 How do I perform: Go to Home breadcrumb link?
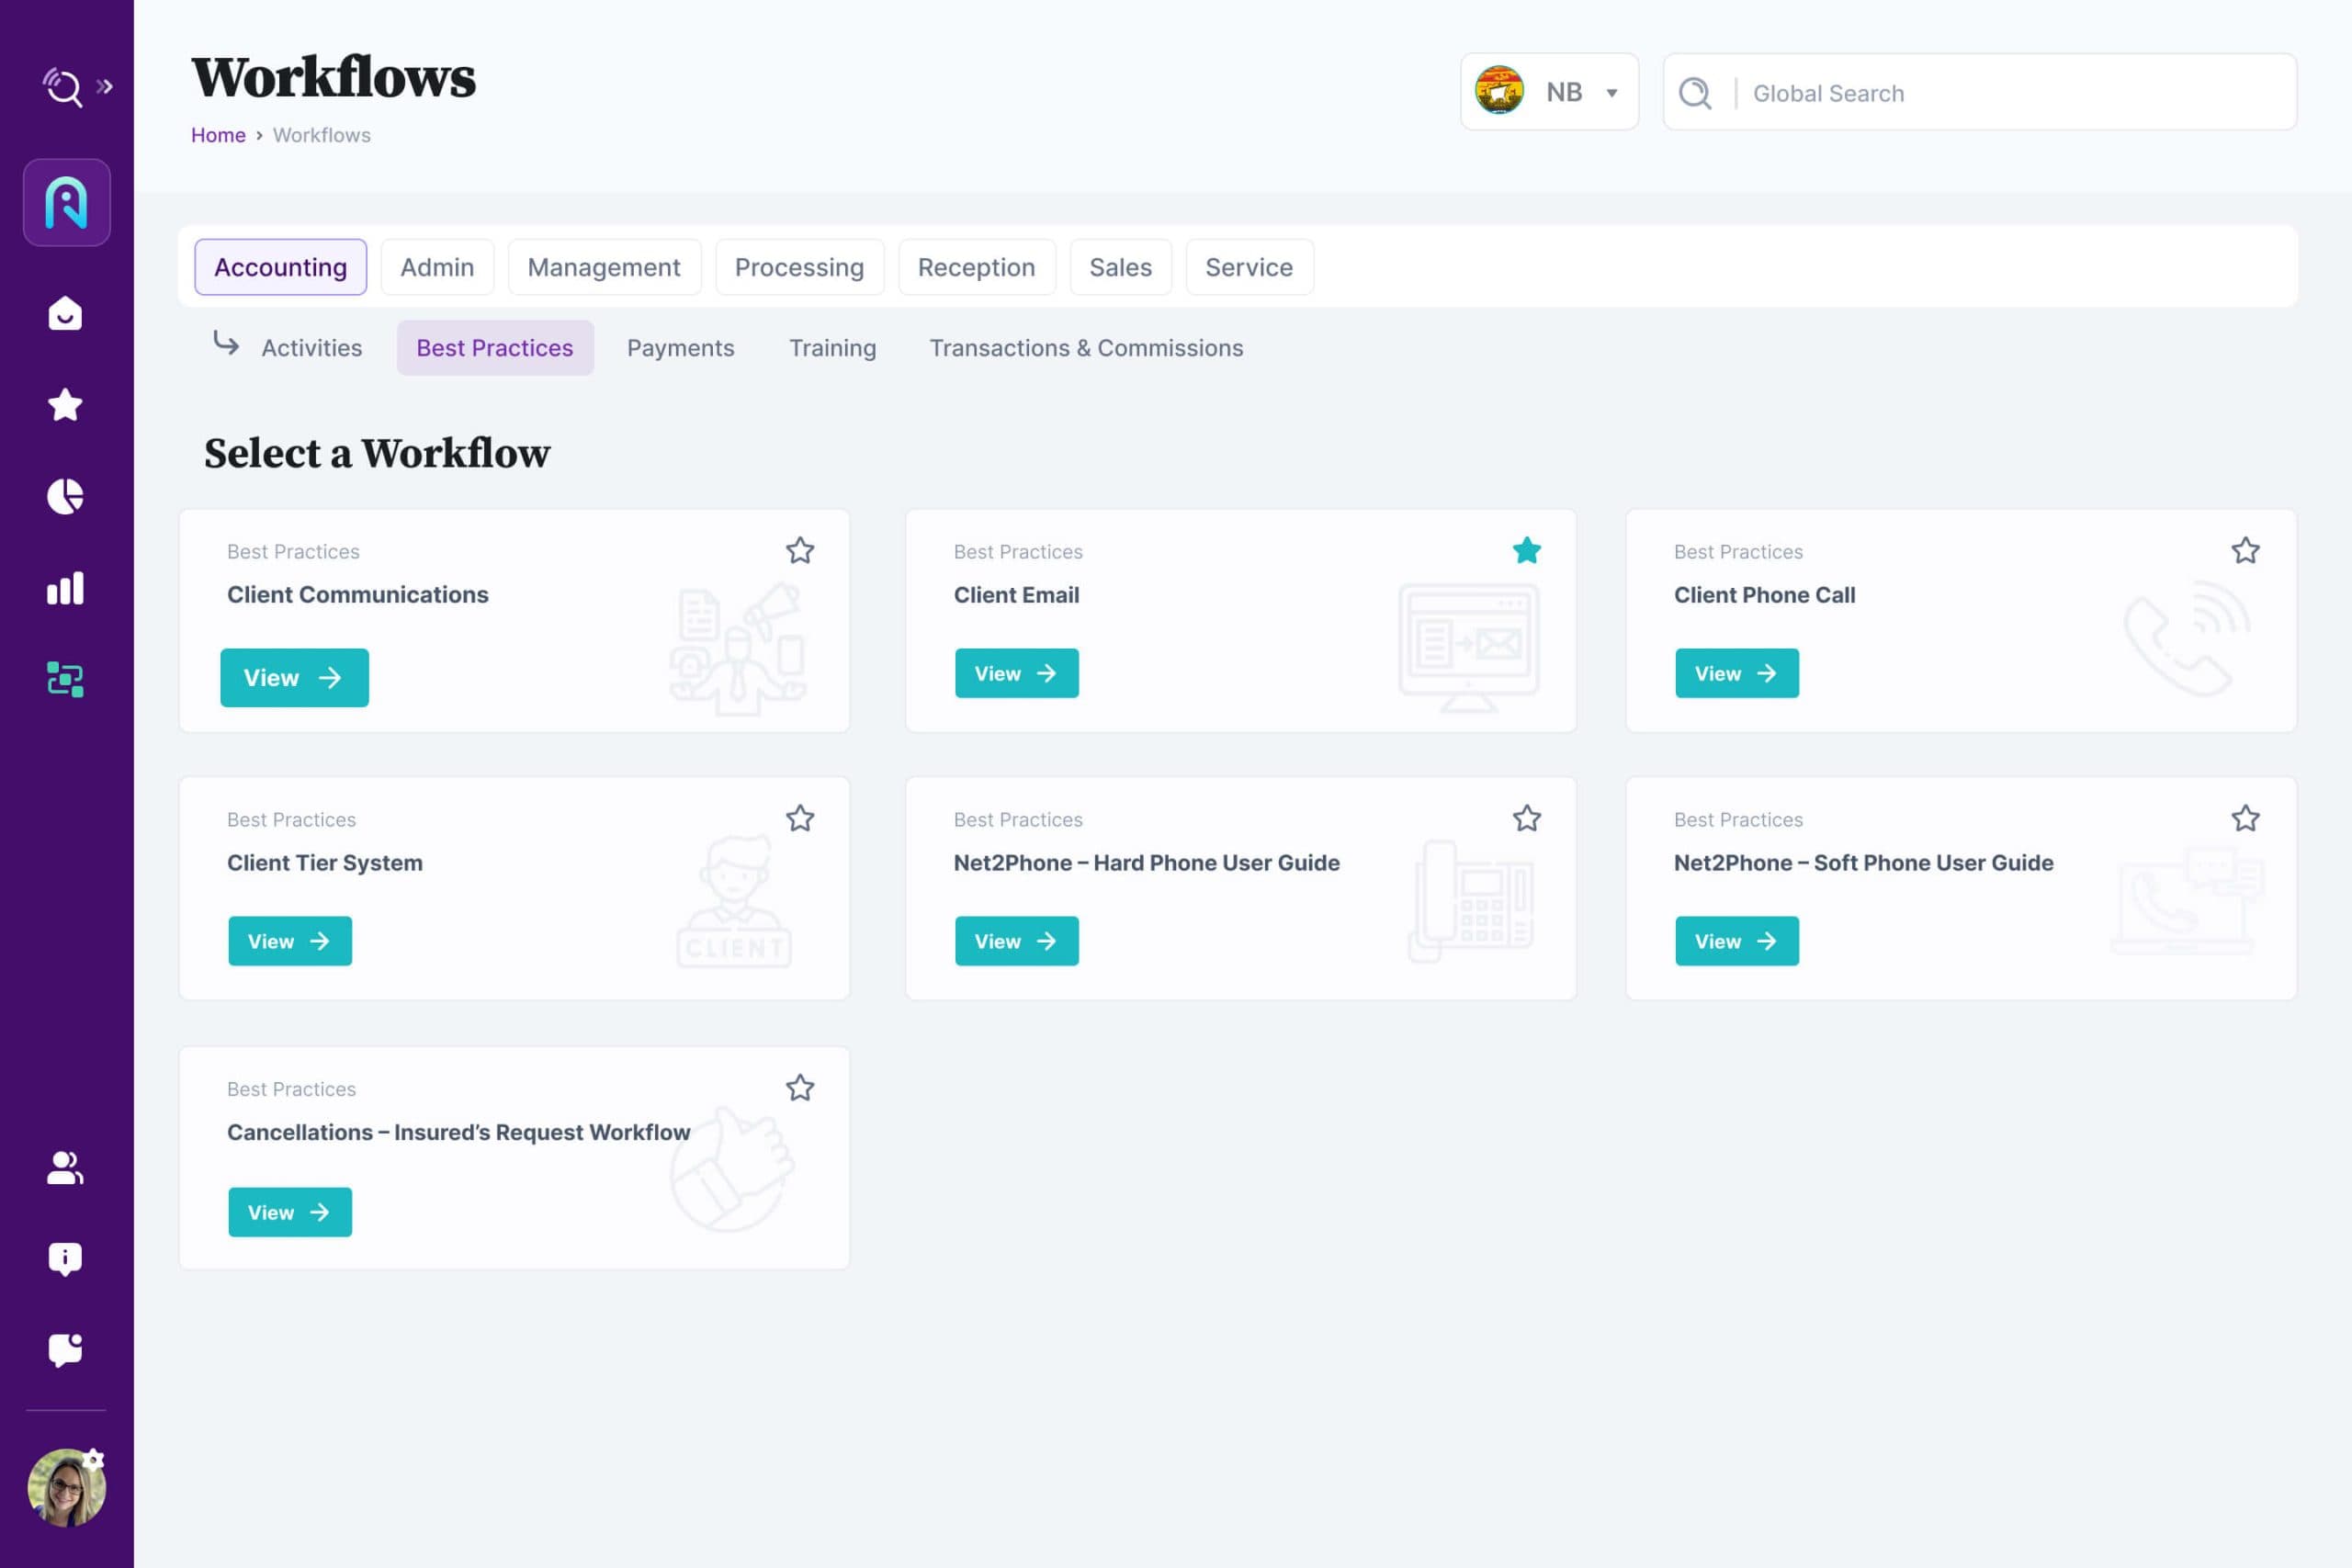[218, 135]
